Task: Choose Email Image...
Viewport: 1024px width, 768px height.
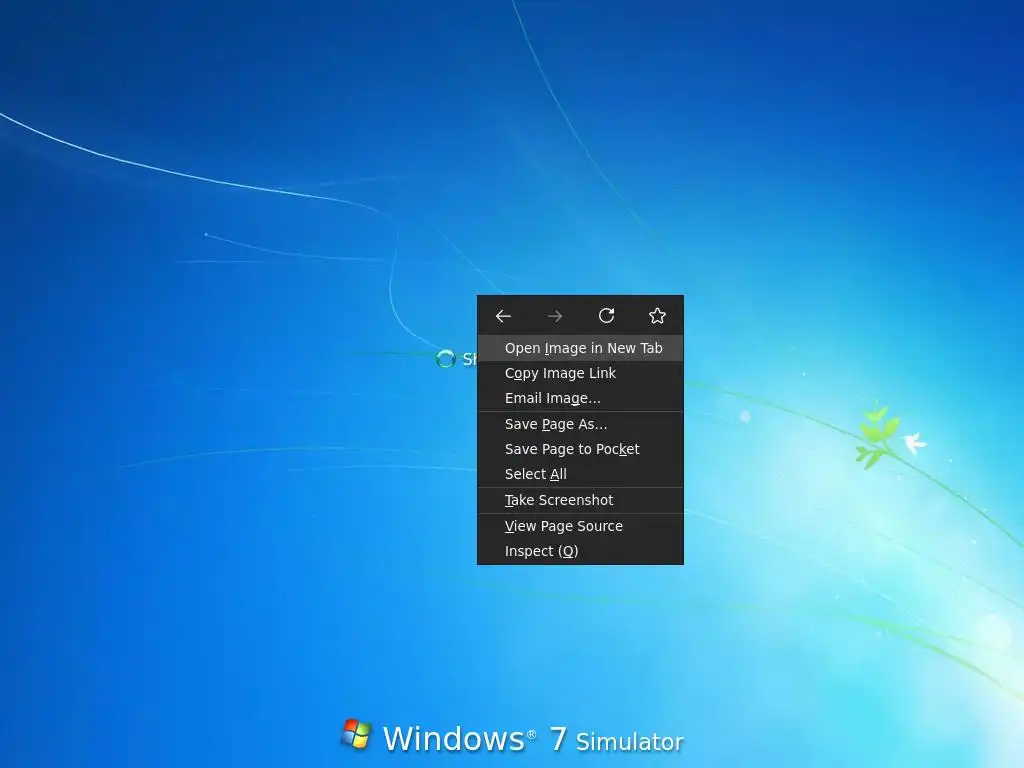Action: [x=580, y=398]
